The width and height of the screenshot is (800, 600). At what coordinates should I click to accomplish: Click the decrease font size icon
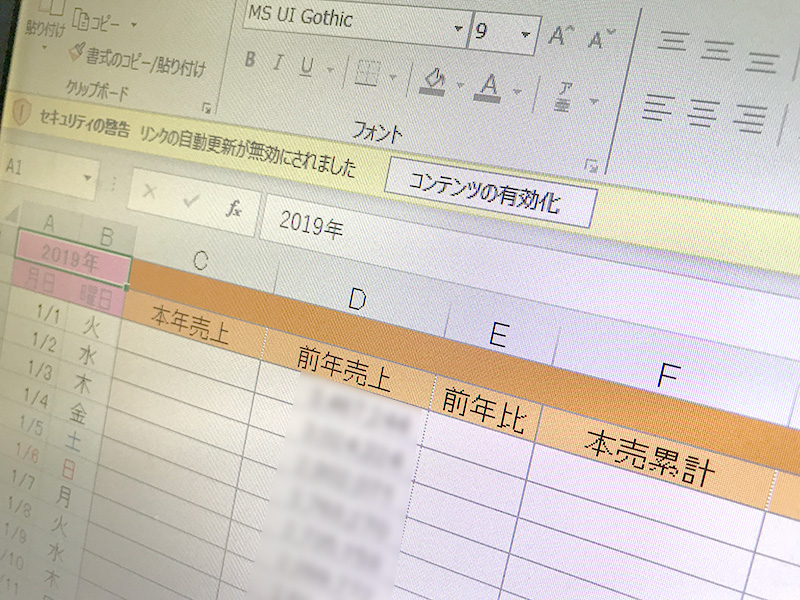[x=600, y=39]
